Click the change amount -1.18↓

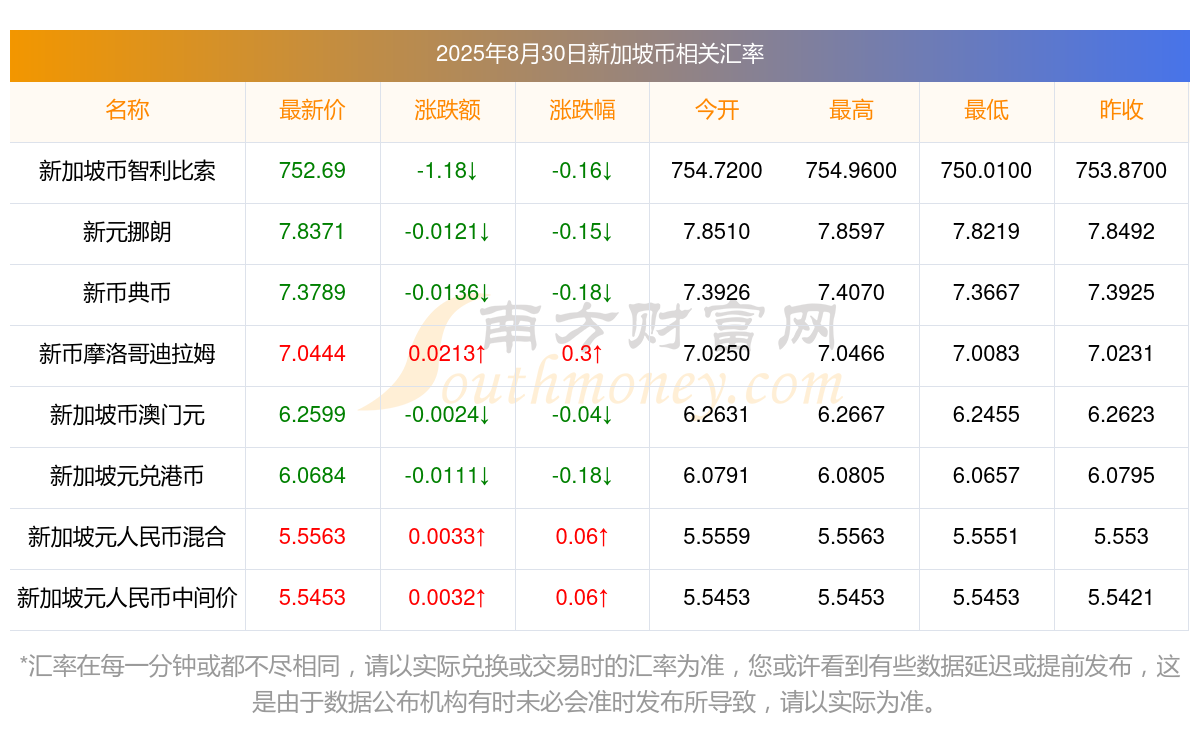tap(447, 171)
